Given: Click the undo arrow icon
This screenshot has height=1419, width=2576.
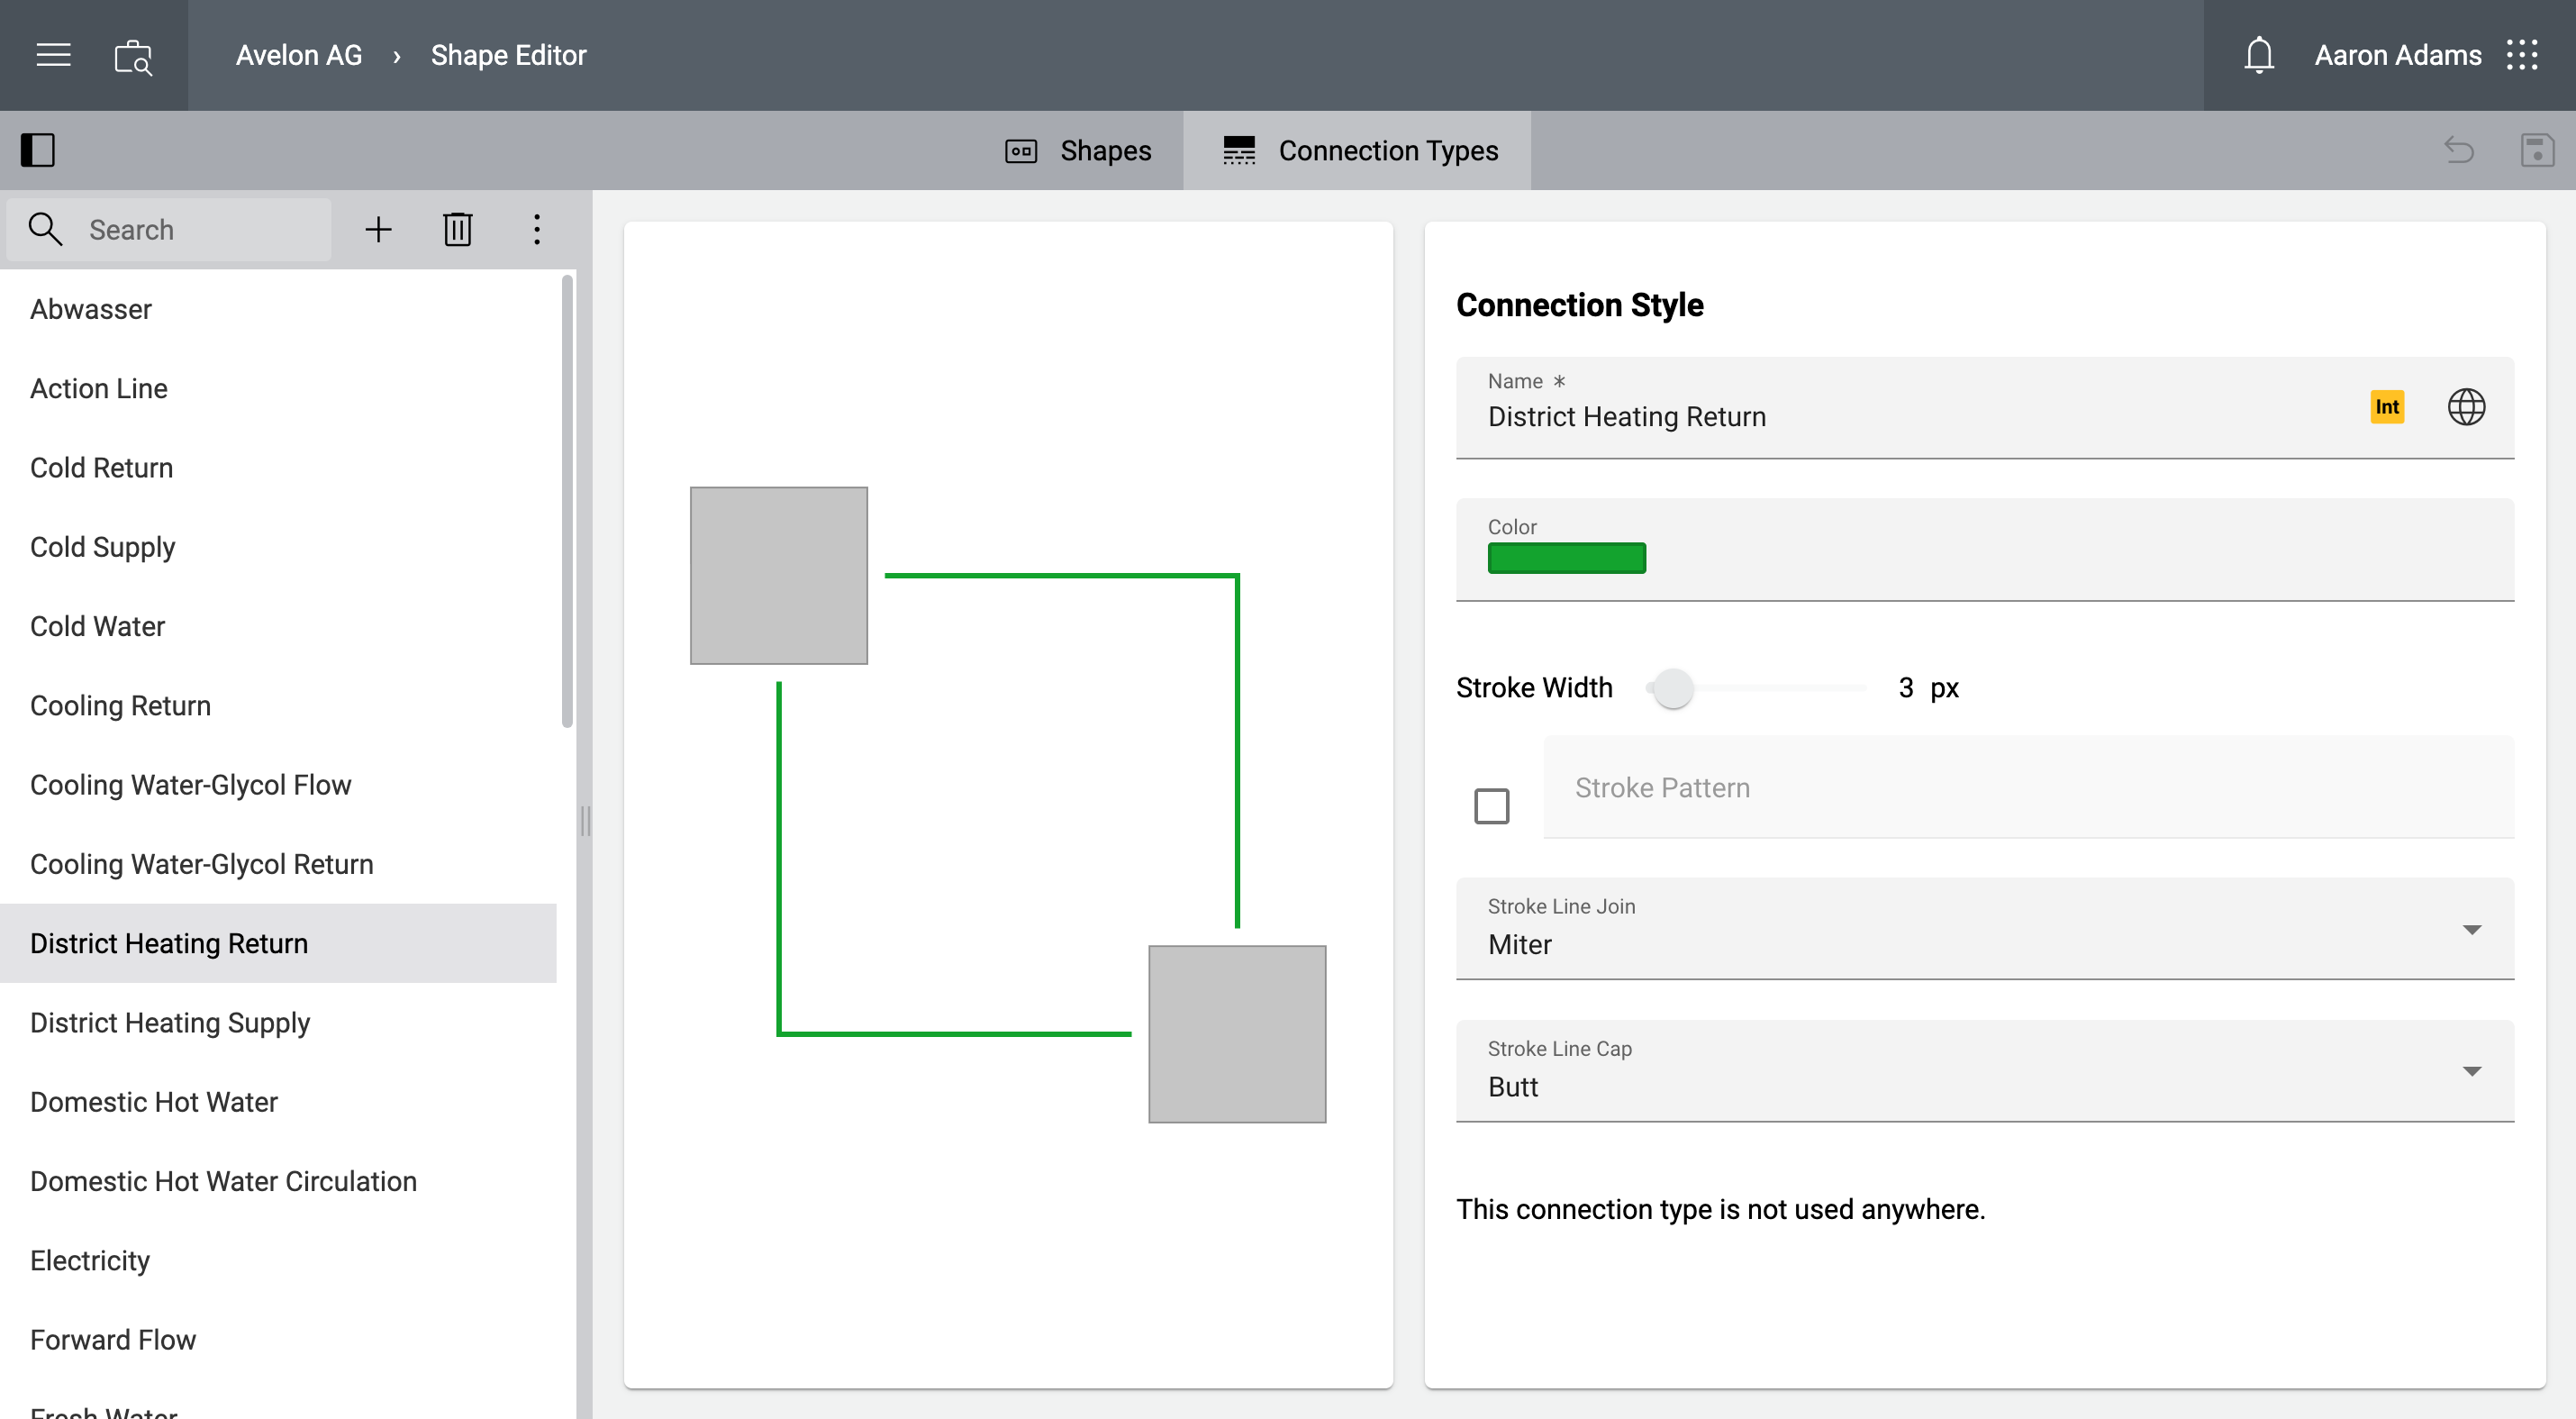Looking at the screenshot, I should coord(2459,150).
